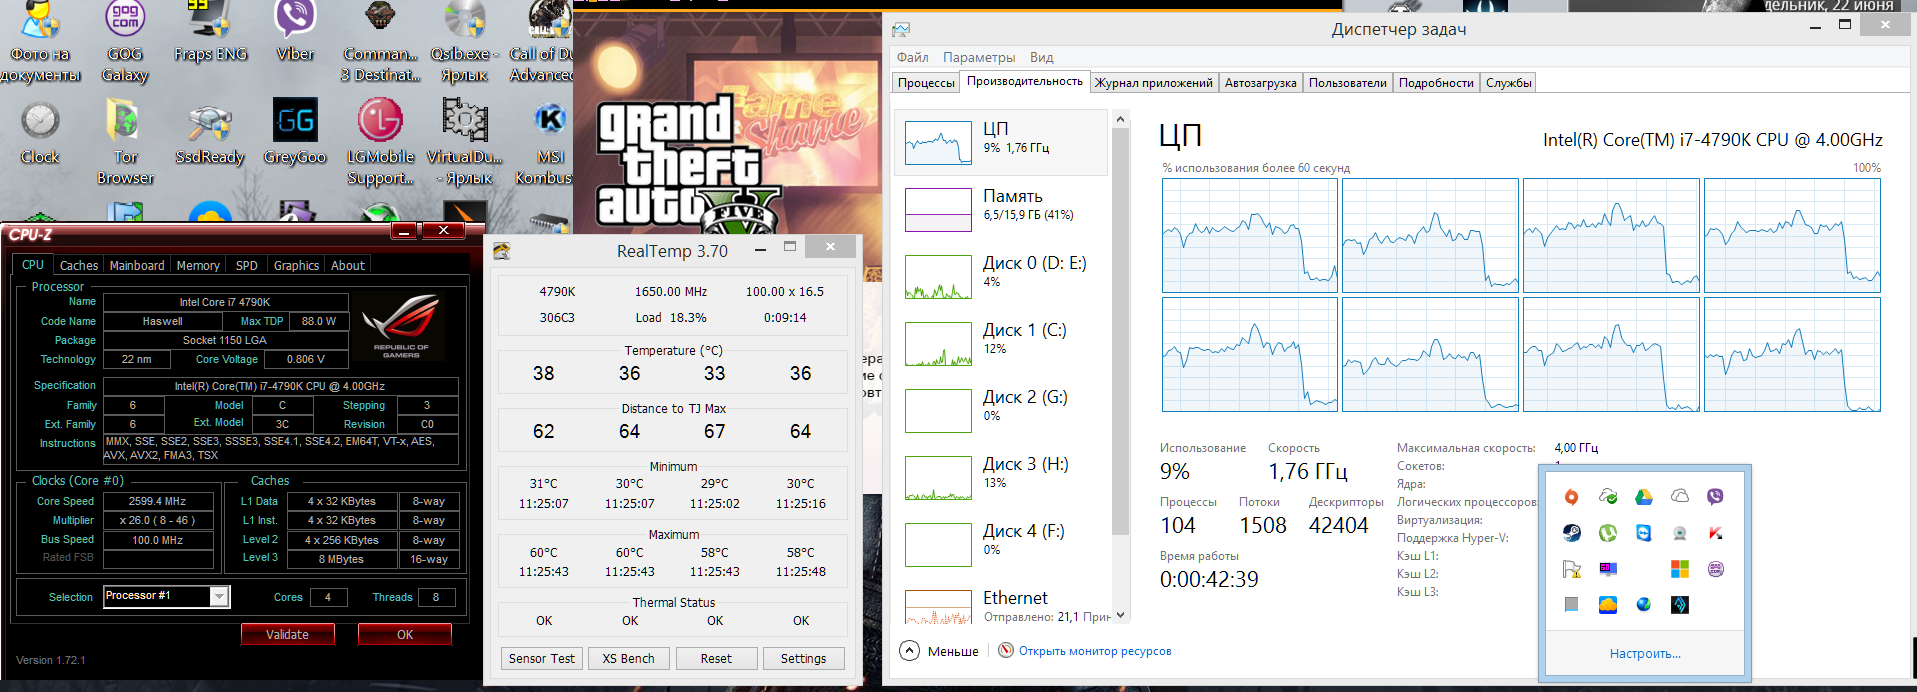
Task: Launch MSI Kombustor desktop icon
Action: [545, 143]
